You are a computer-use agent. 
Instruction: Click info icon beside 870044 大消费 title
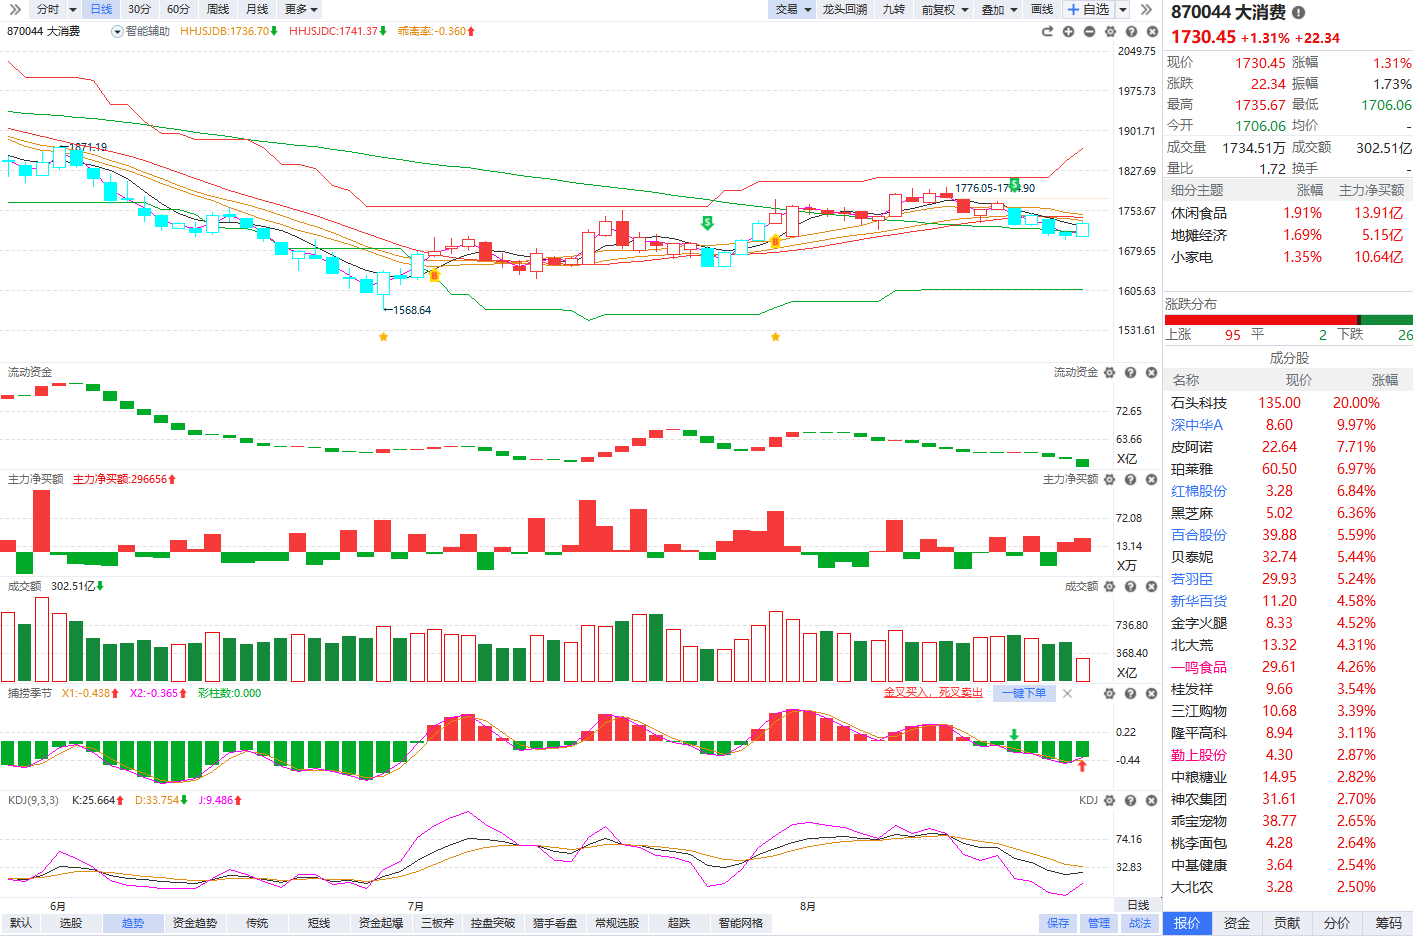tap(1298, 13)
